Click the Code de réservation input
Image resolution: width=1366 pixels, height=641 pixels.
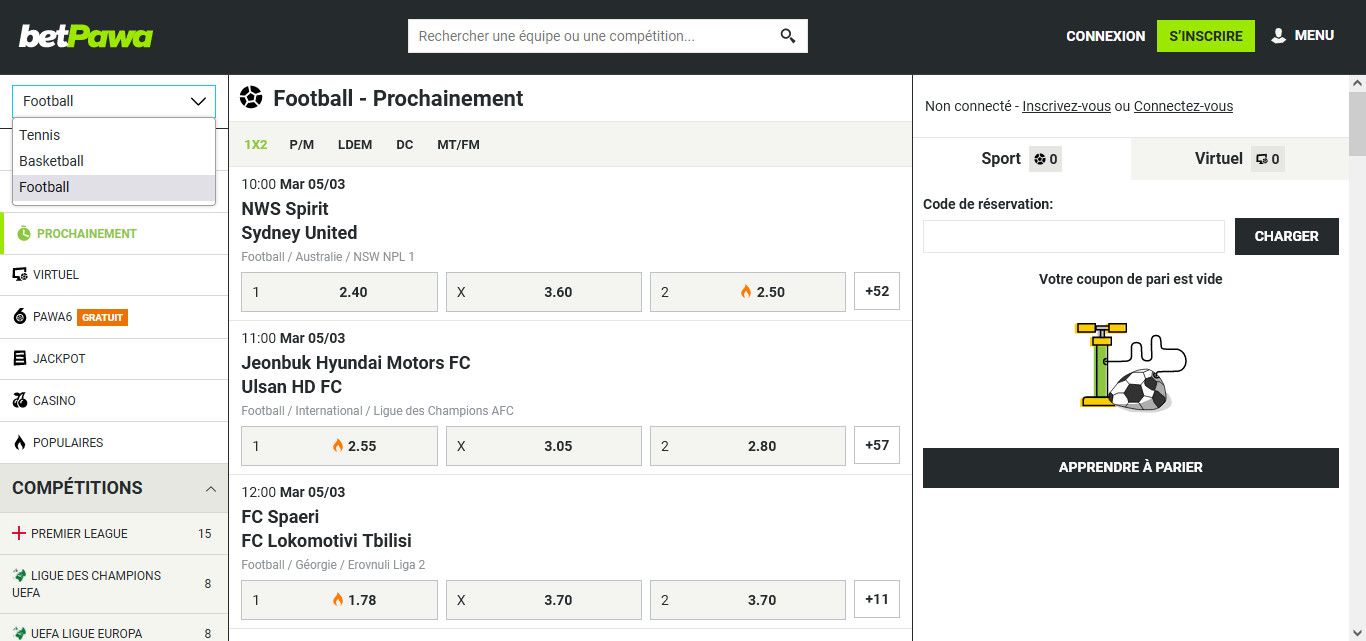click(x=1074, y=236)
